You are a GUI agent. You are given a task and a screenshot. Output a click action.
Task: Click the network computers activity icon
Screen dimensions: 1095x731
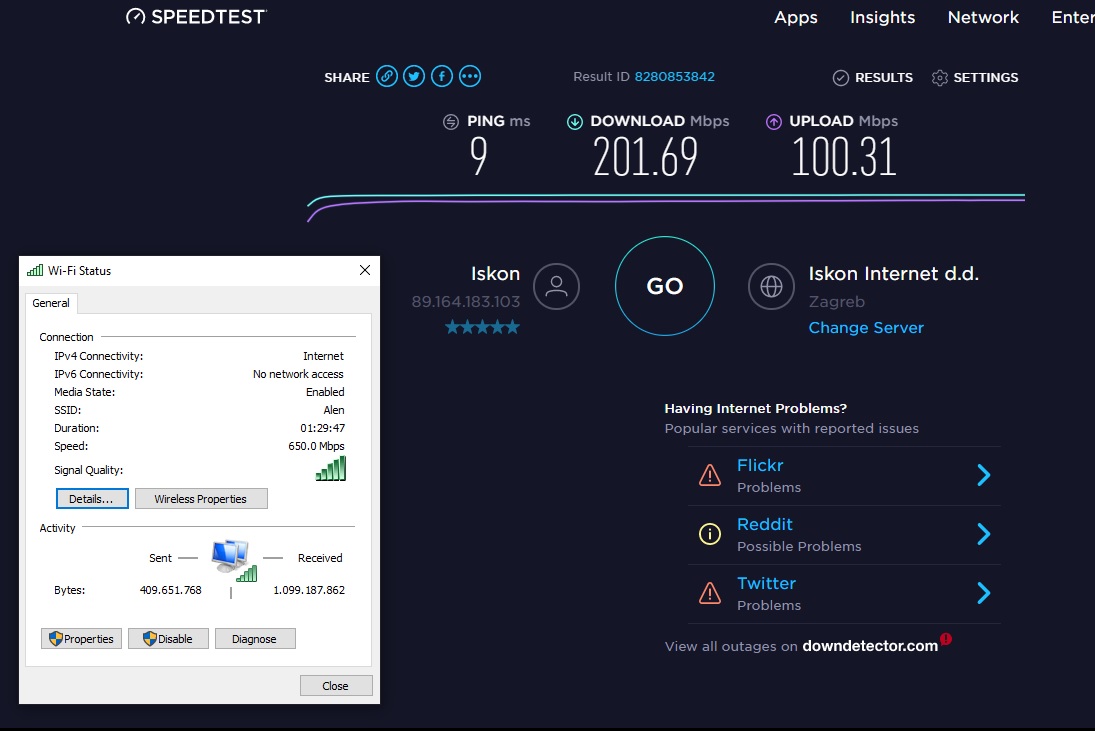pyautogui.click(x=235, y=561)
